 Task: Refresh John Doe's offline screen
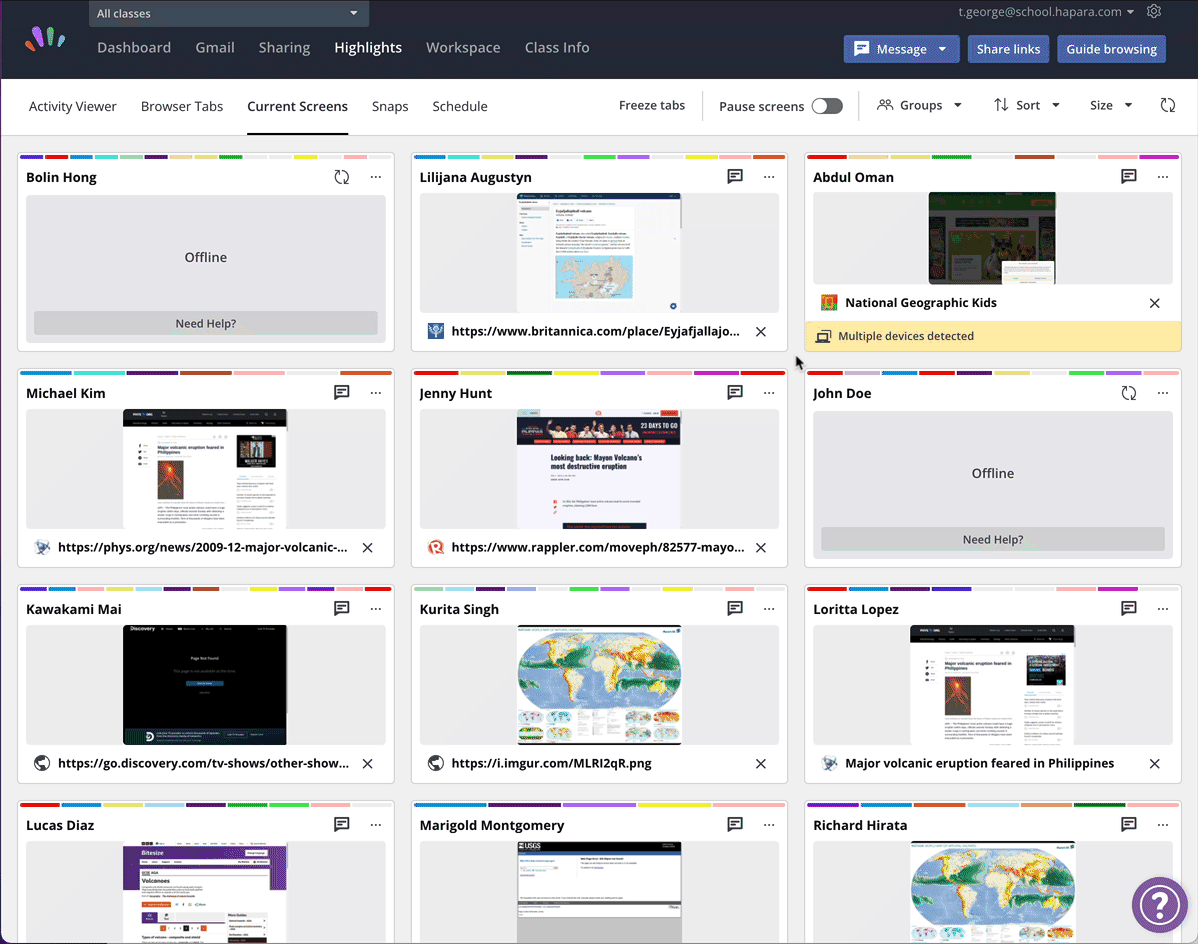click(1128, 393)
